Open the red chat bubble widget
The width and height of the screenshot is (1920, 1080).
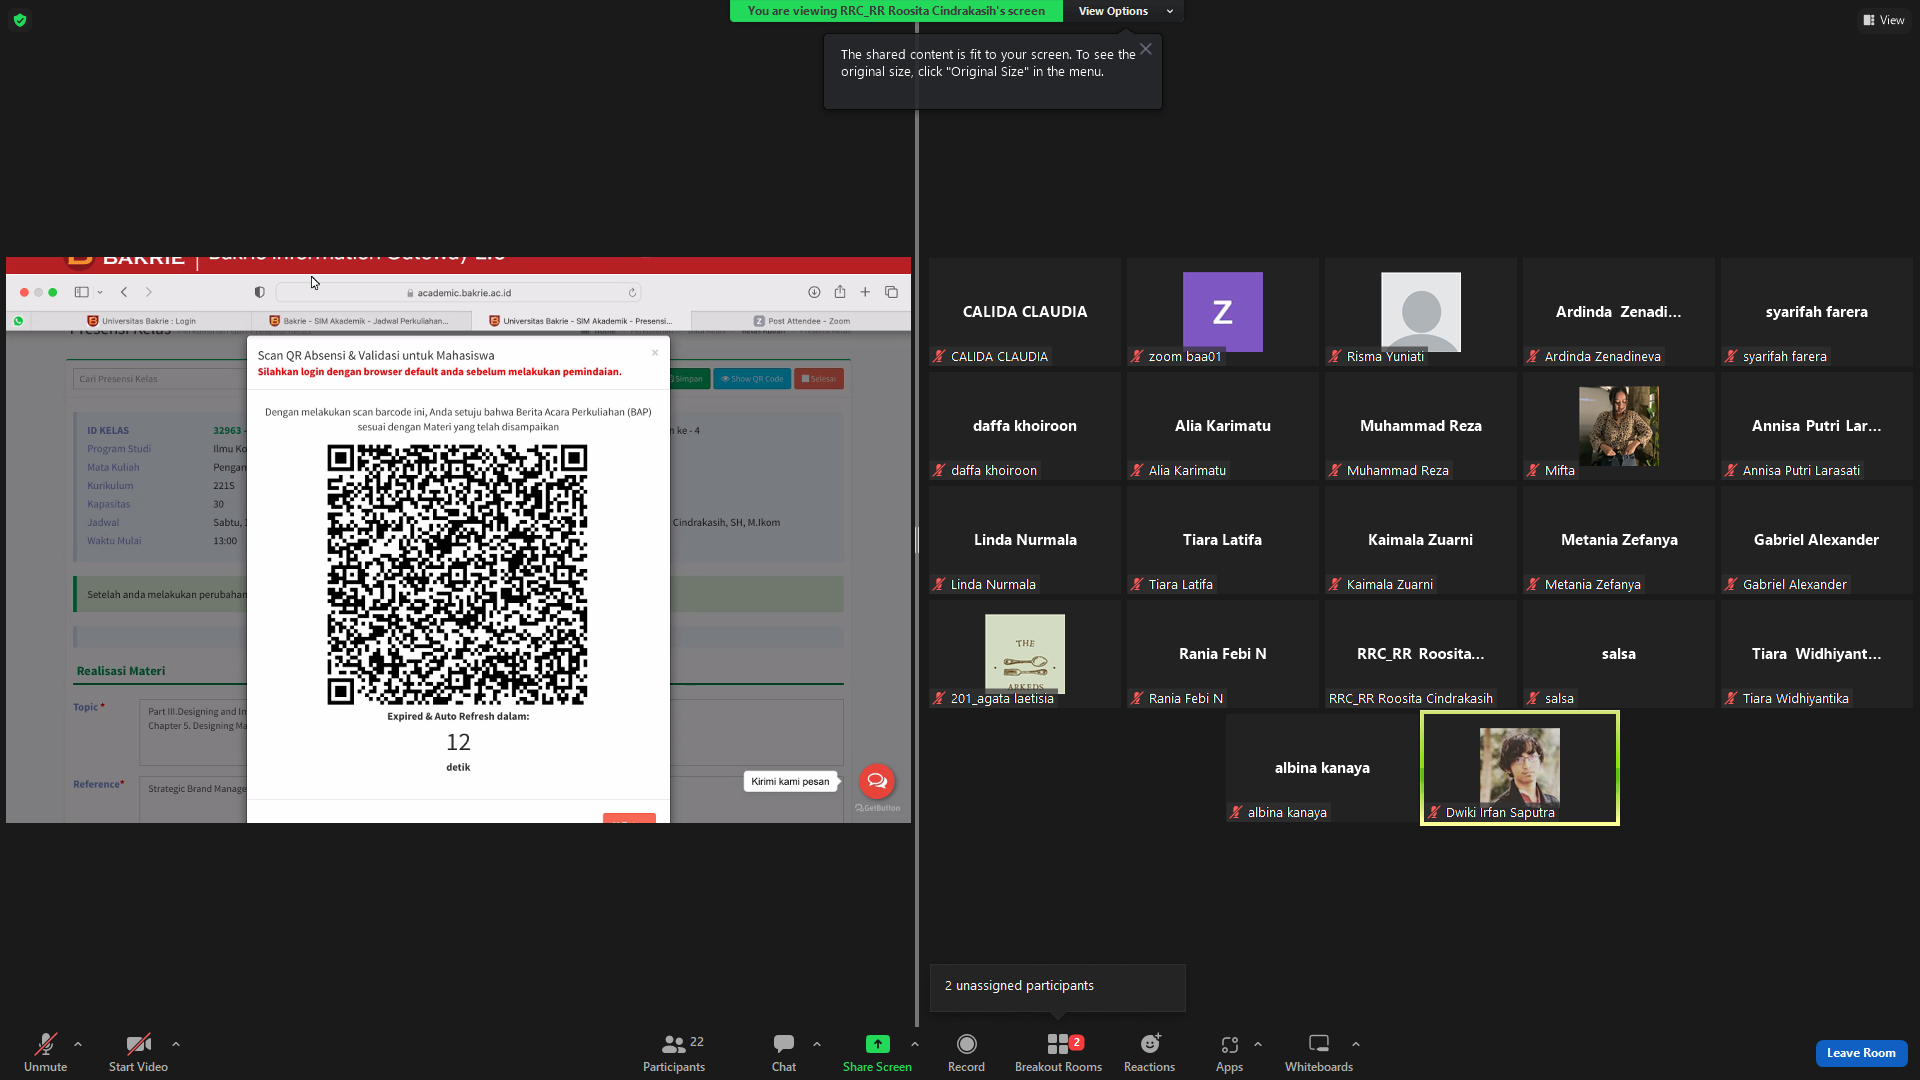pyautogui.click(x=877, y=781)
